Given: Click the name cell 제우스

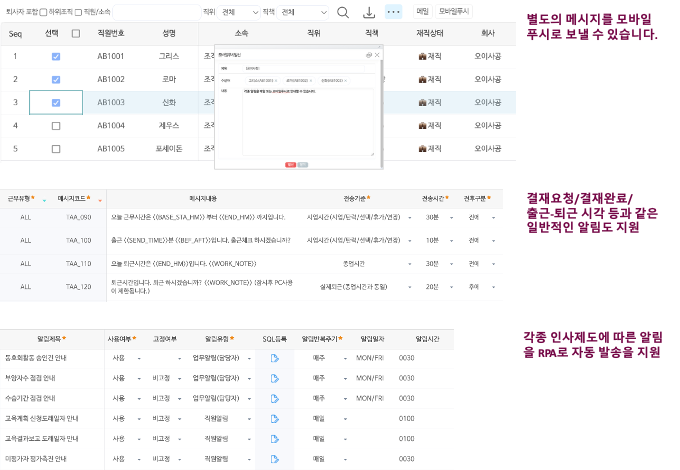Looking at the screenshot, I should point(169,125).
